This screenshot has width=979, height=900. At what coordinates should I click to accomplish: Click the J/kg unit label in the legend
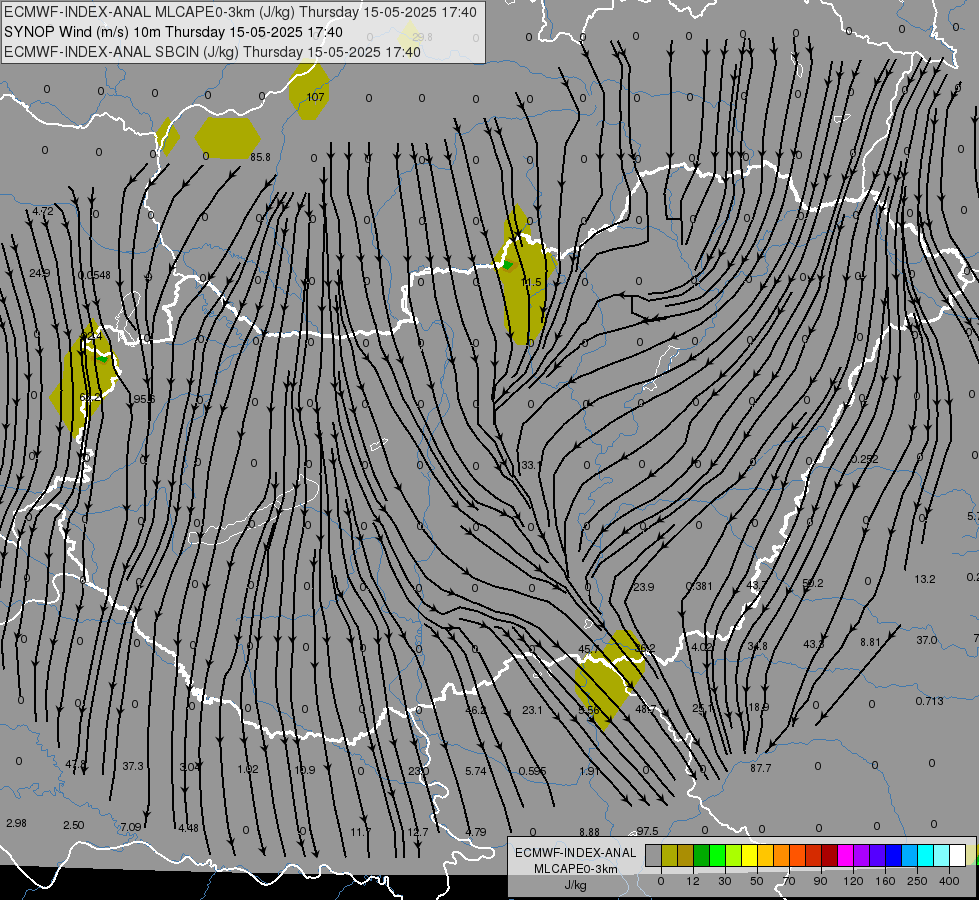tap(576, 885)
